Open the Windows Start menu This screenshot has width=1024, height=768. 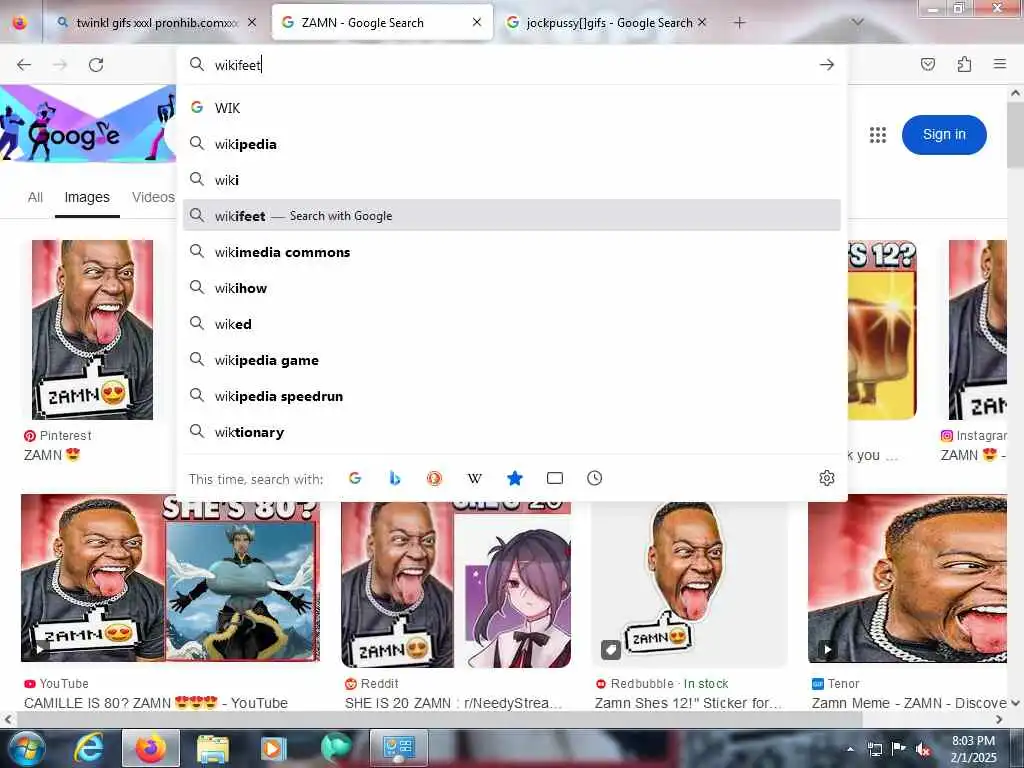coord(25,748)
